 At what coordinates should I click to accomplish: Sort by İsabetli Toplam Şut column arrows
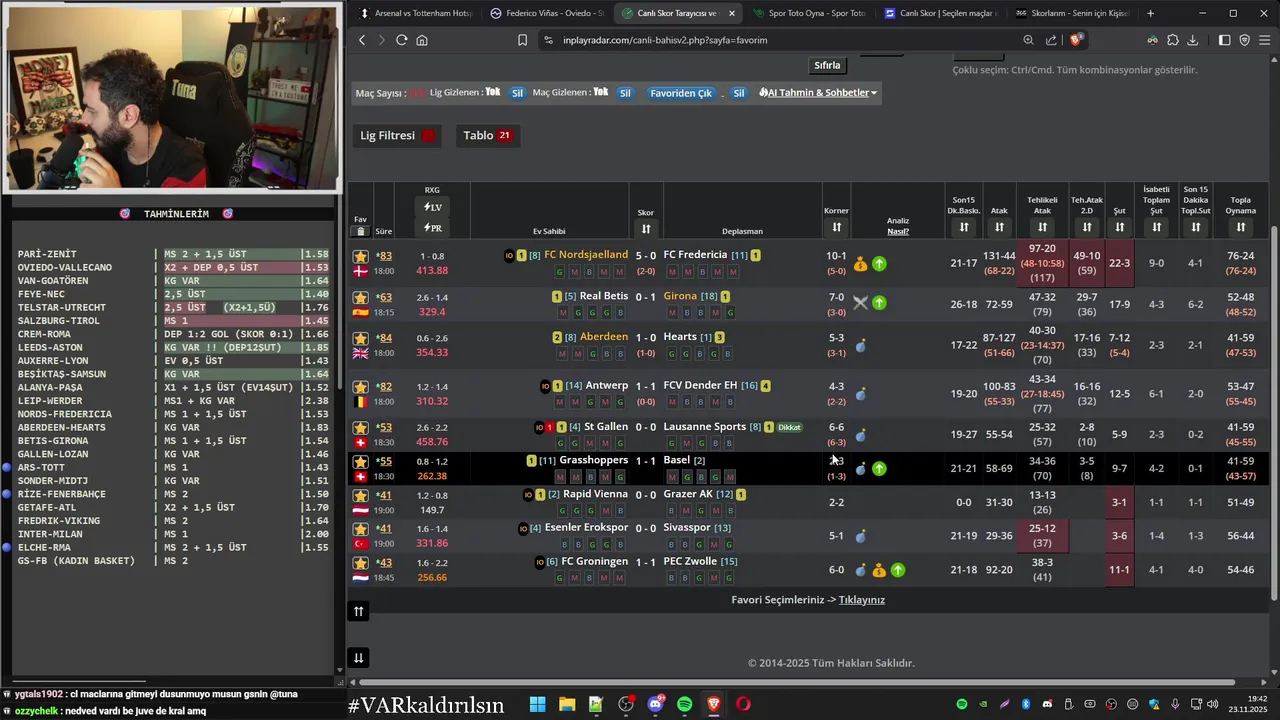tap(1156, 228)
